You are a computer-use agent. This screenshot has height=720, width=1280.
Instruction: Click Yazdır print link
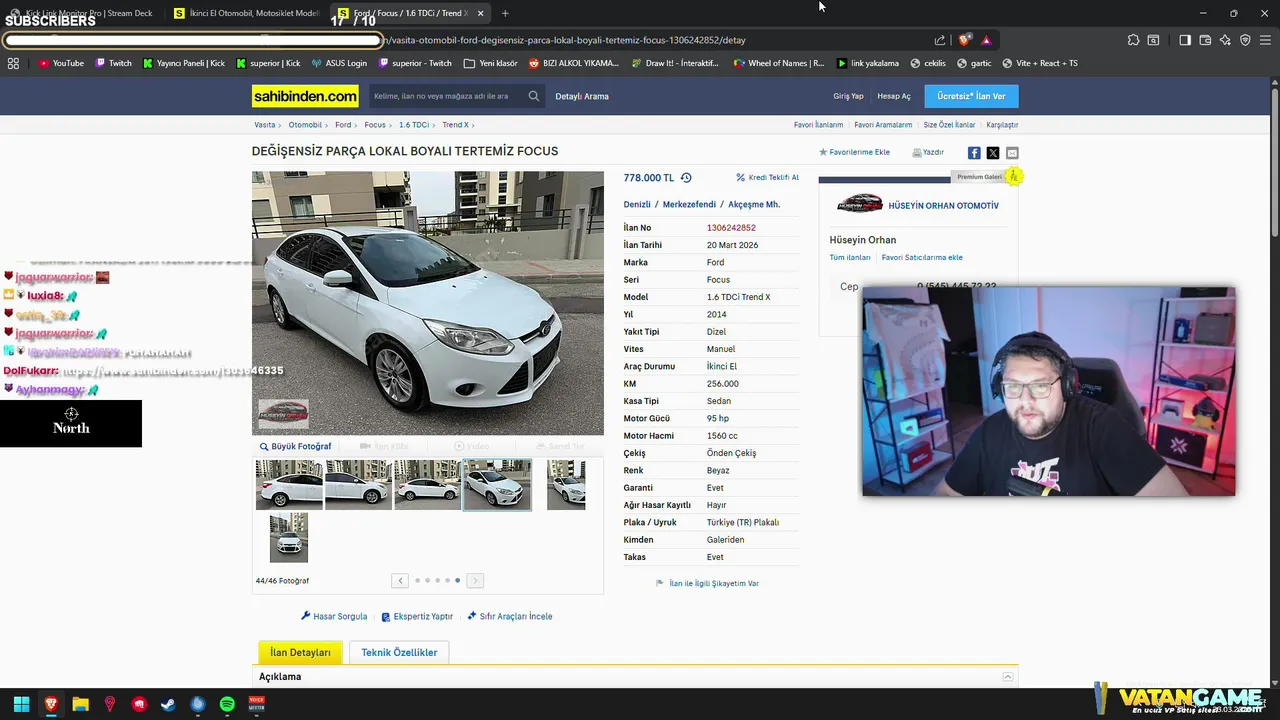928,152
